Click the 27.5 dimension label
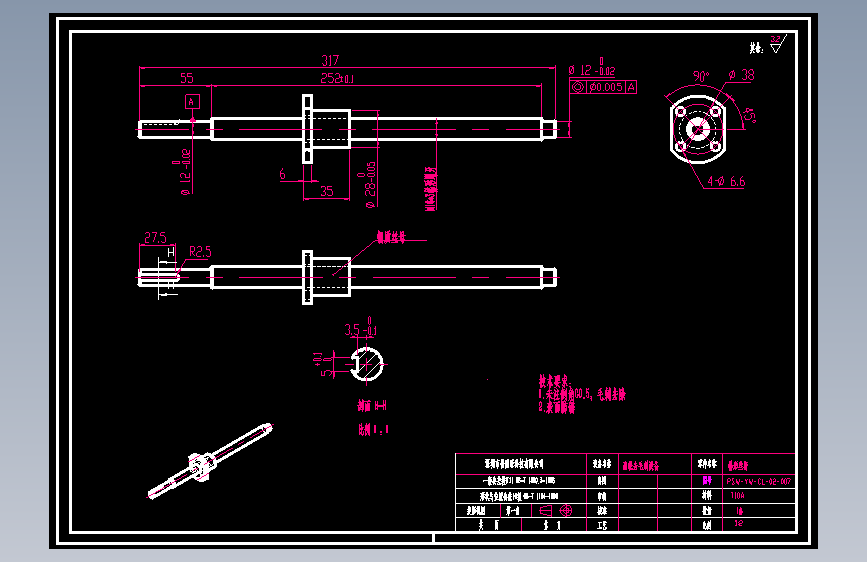The height and width of the screenshot is (562, 867). tap(155, 237)
